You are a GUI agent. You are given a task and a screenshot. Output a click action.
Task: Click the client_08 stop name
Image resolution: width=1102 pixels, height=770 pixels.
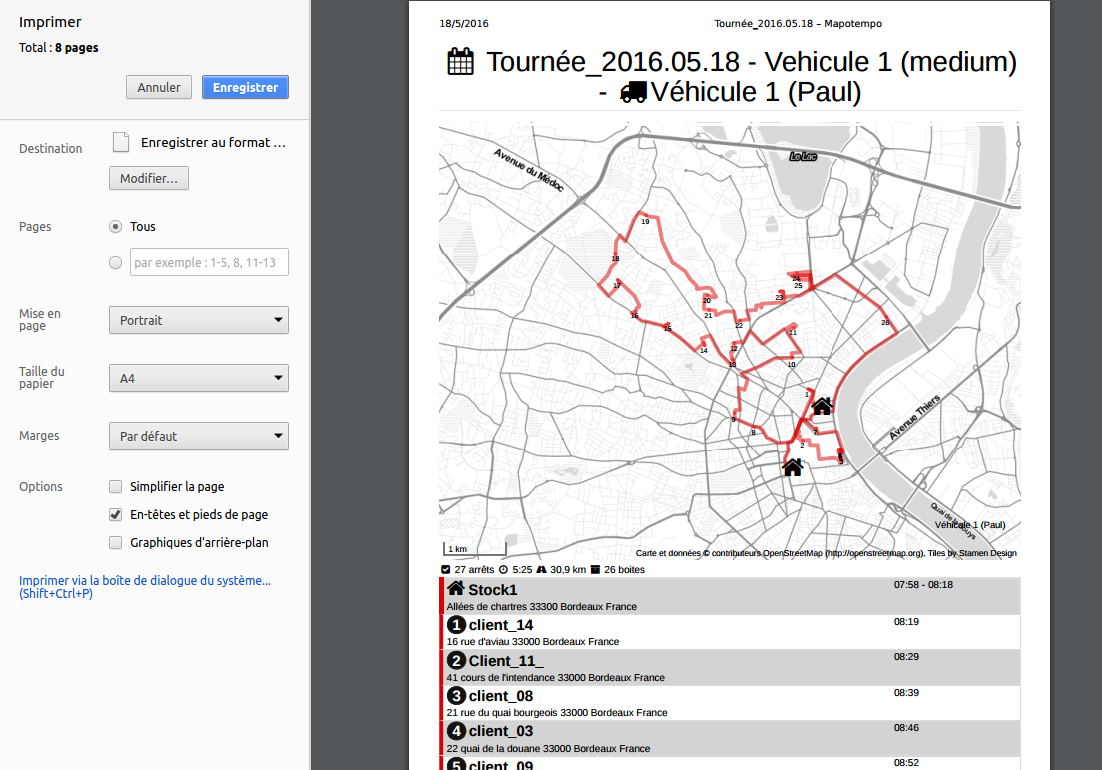501,696
